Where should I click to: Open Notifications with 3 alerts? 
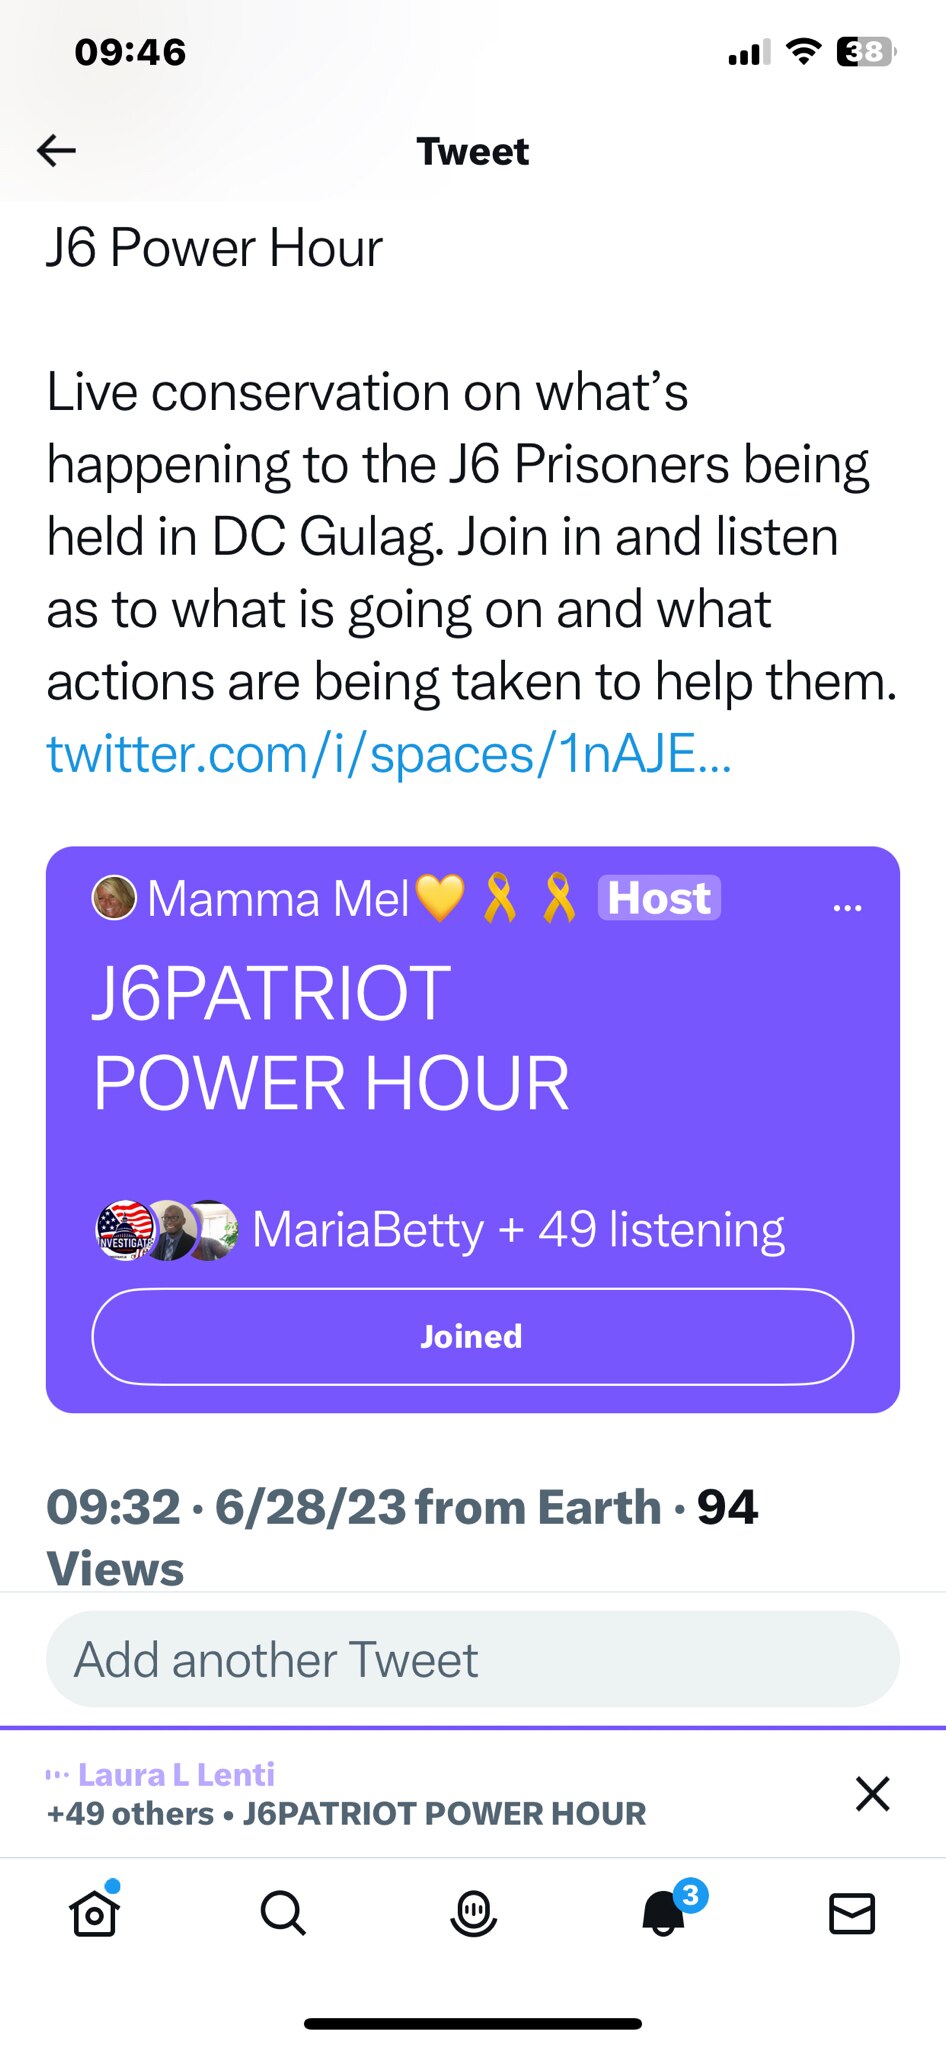pyautogui.click(x=662, y=1914)
